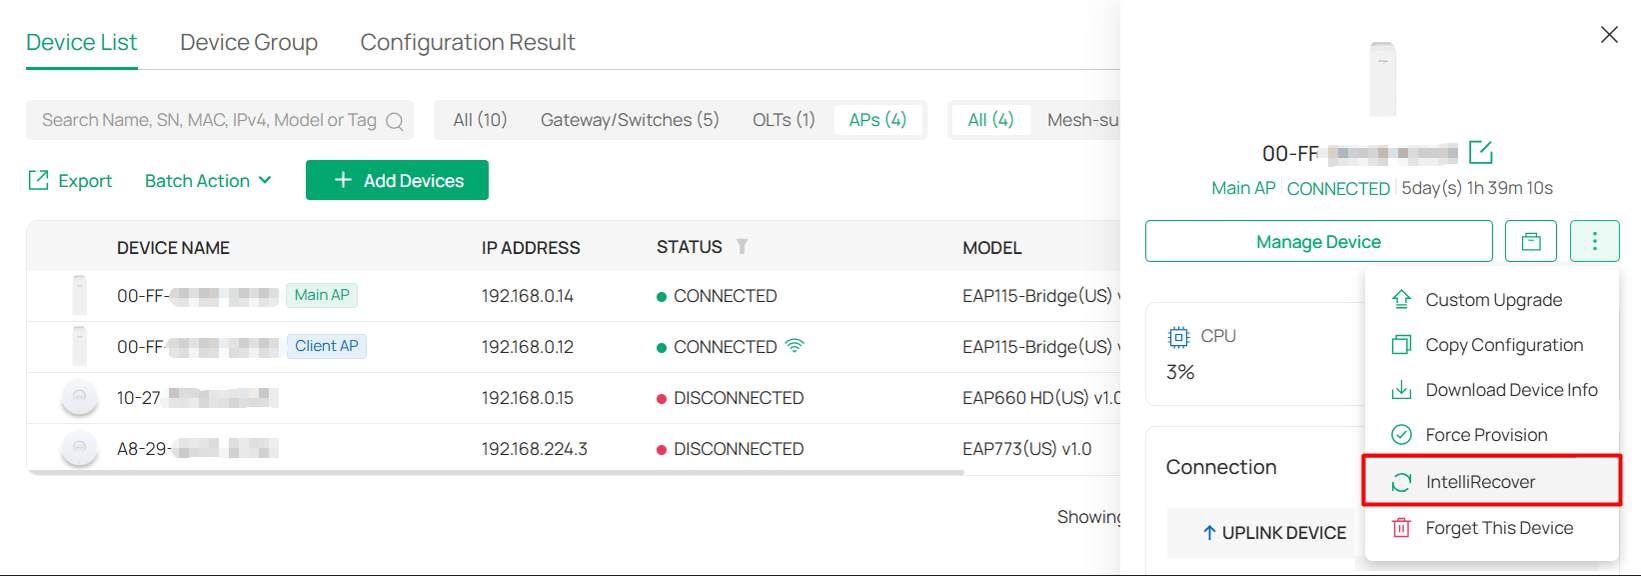
Task: Select the Mesh sub-filter
Action: 1083,120
